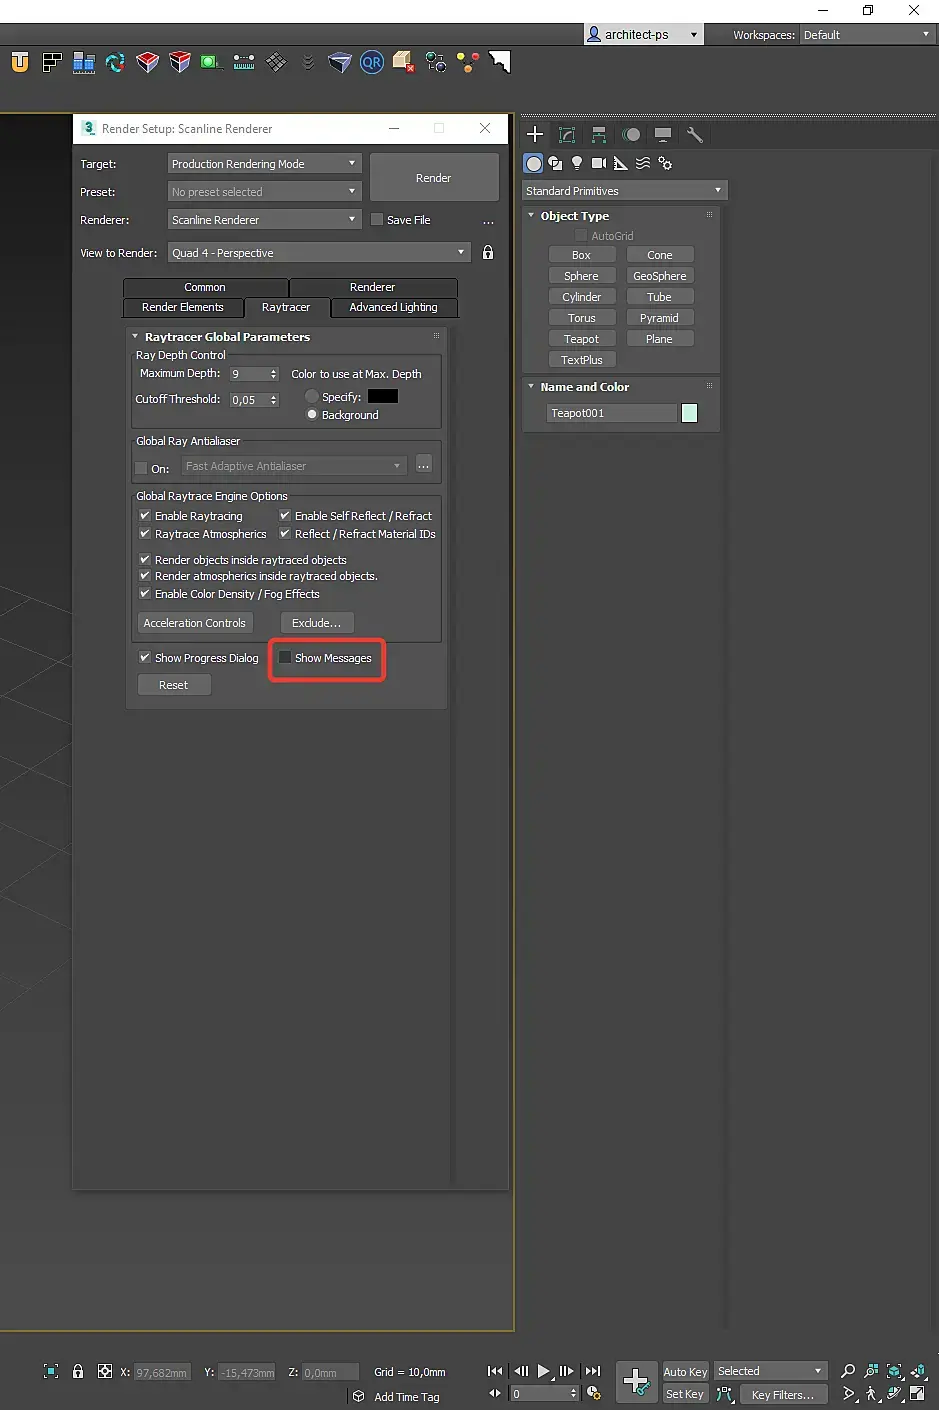Screen dimensions: 939x1410
Task: Switch to the Renderer tab
Action: coord(372,287)
